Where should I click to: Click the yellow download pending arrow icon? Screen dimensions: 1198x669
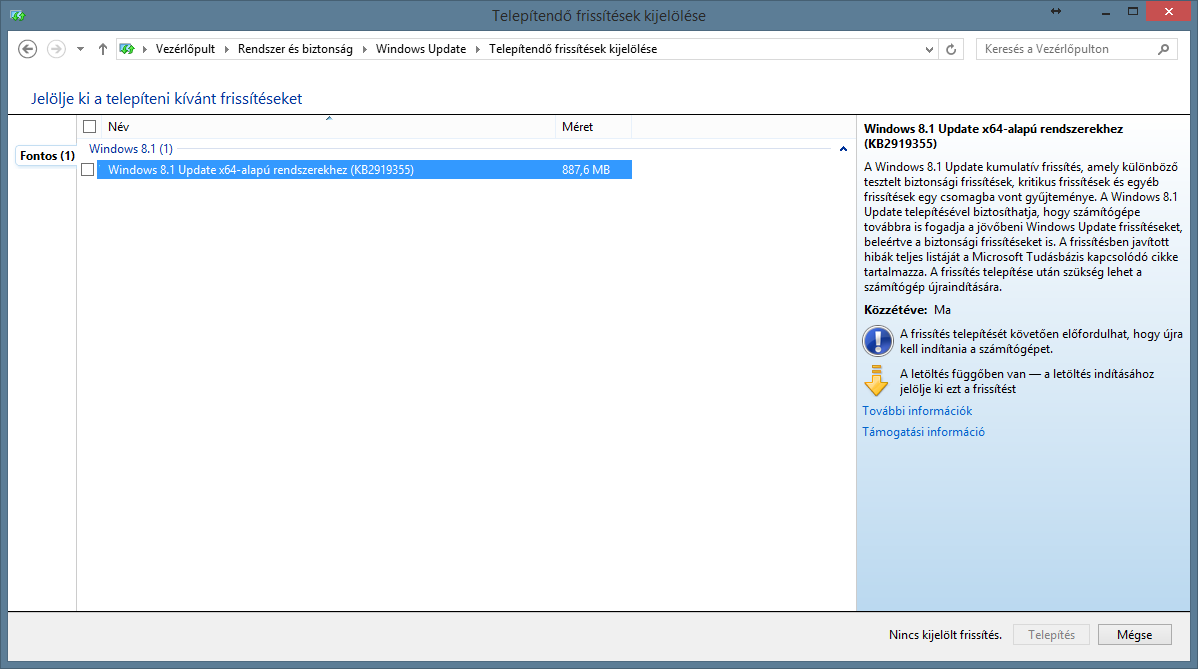tap(876, 380)
